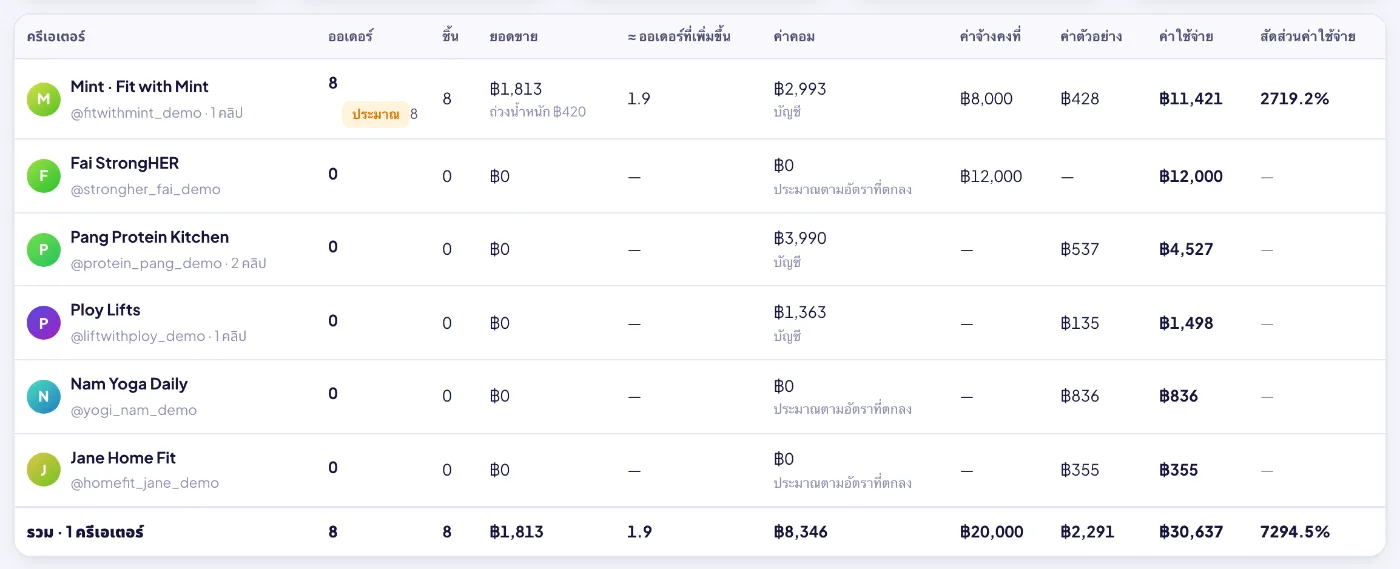Click ประมาณตามอัตราที่ตกลง in Nam Yoga Daily row
Screen dimensions: 1400x569
pyautogui.click(x=843, y=409)
